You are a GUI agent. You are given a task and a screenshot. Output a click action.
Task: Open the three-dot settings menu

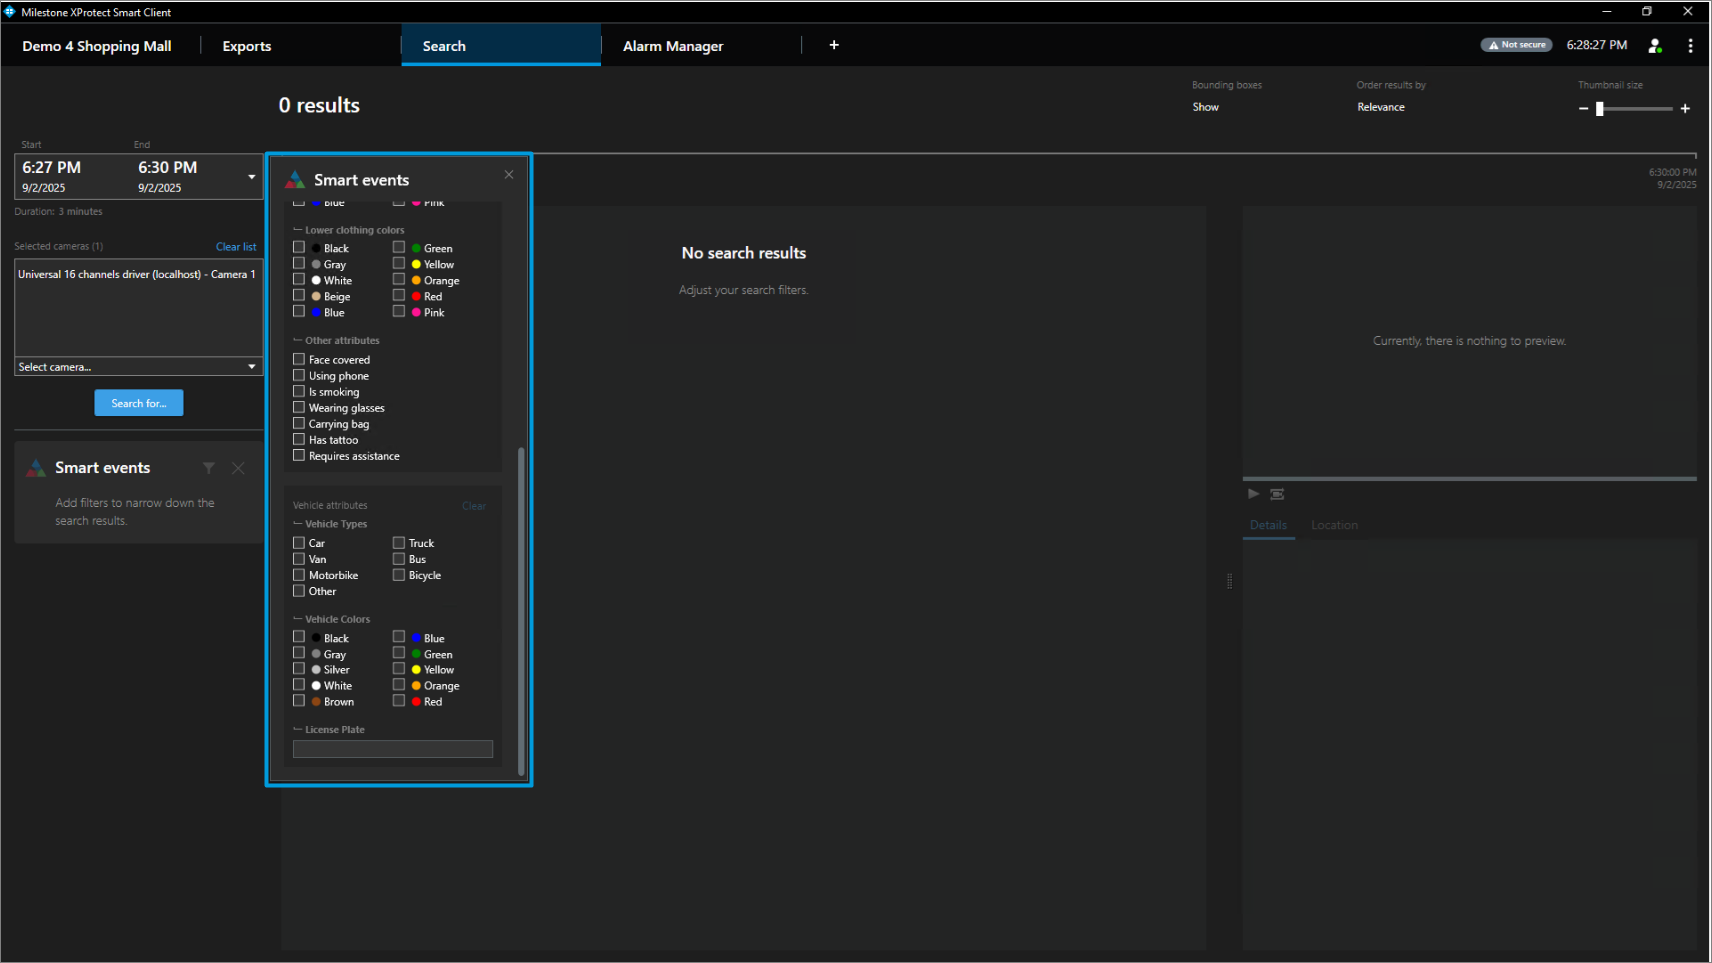pos(1690,46)
